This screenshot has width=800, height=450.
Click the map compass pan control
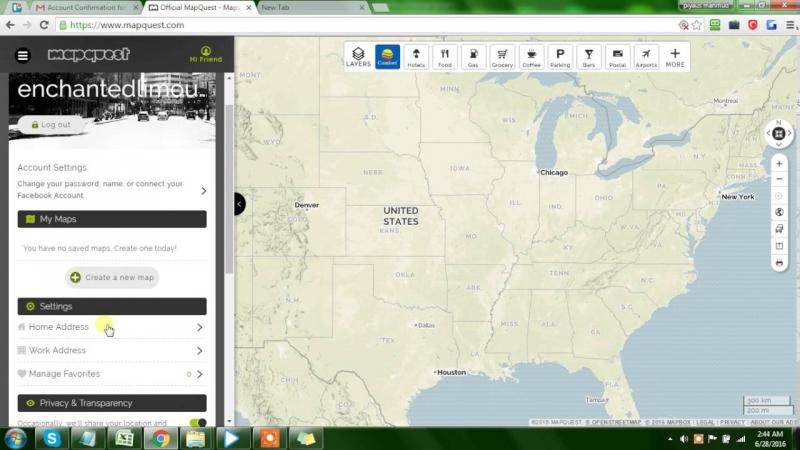[779, 134]
